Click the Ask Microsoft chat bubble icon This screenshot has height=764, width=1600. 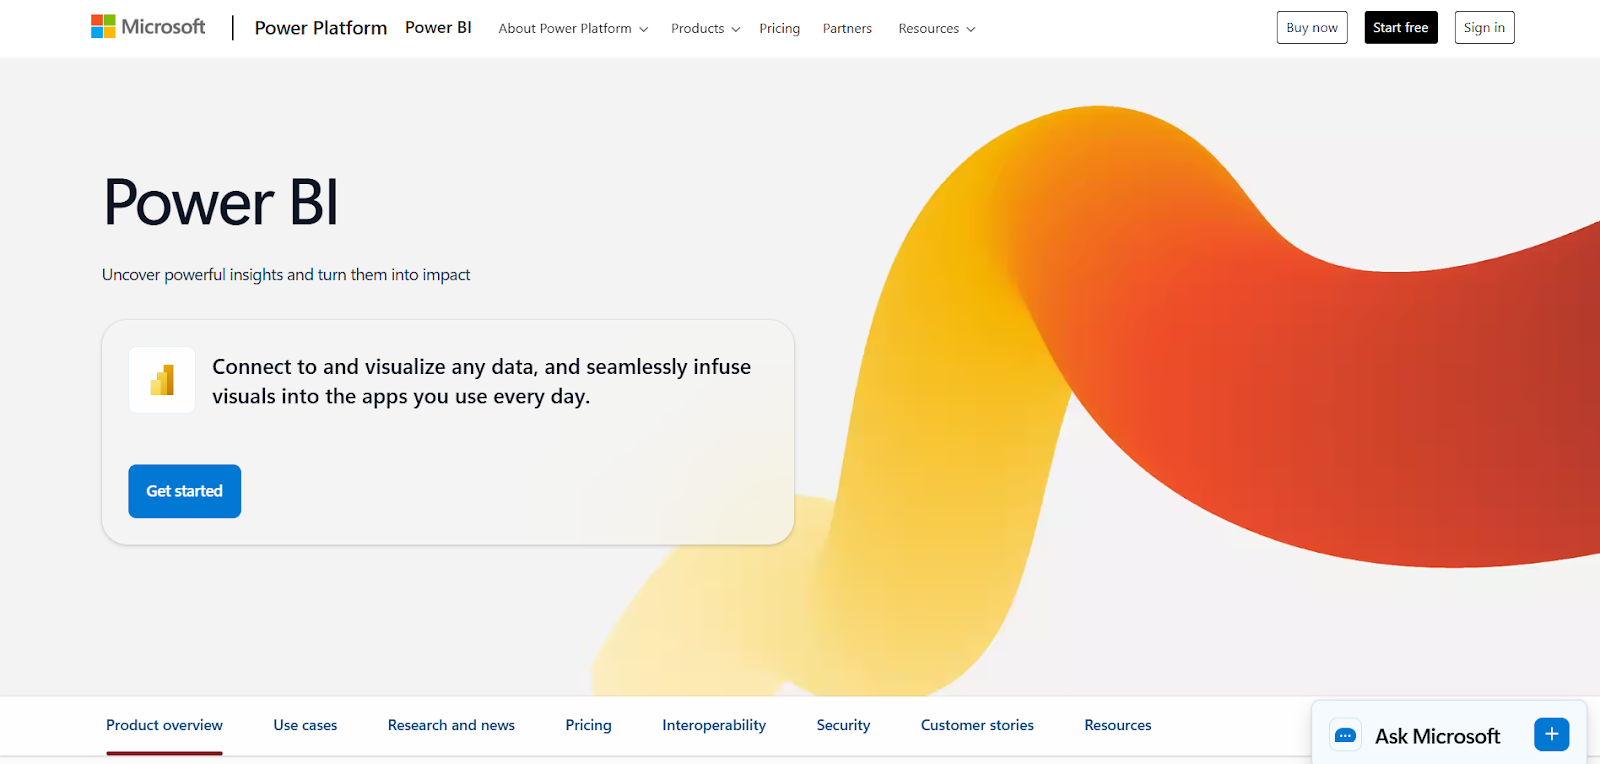point(1345,736)
